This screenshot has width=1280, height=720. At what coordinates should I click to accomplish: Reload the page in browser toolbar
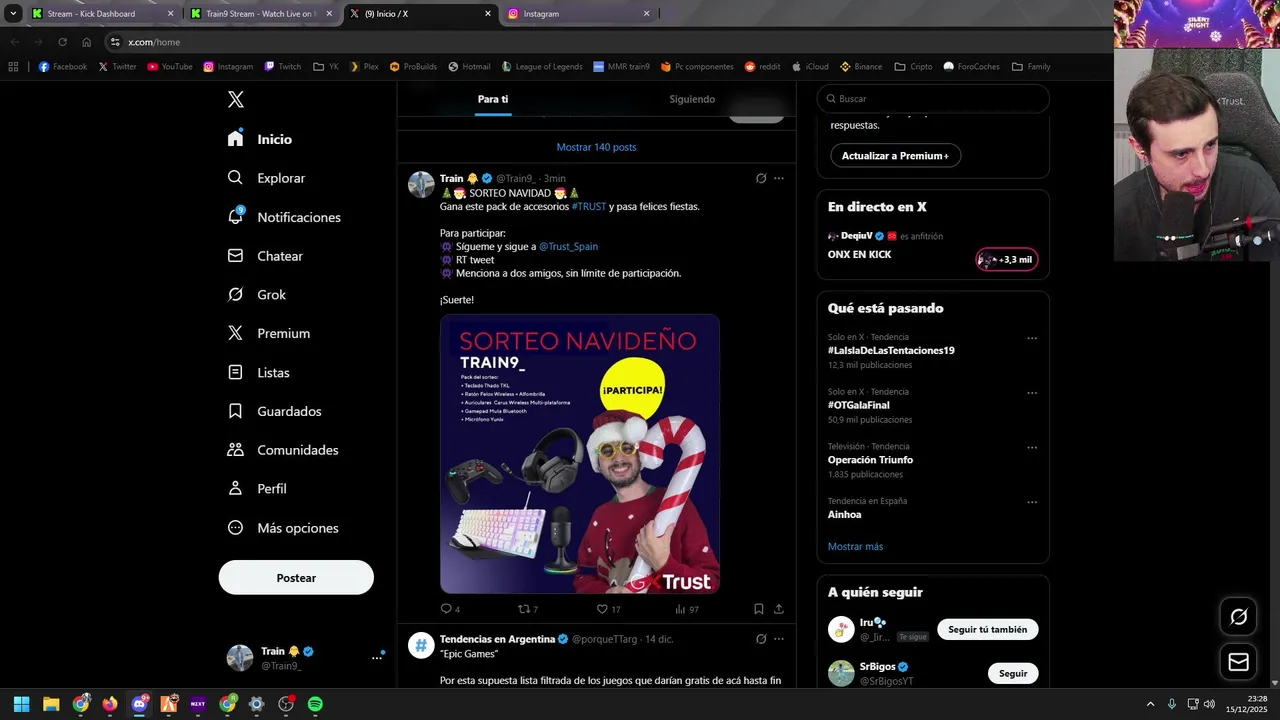(62, 42)
